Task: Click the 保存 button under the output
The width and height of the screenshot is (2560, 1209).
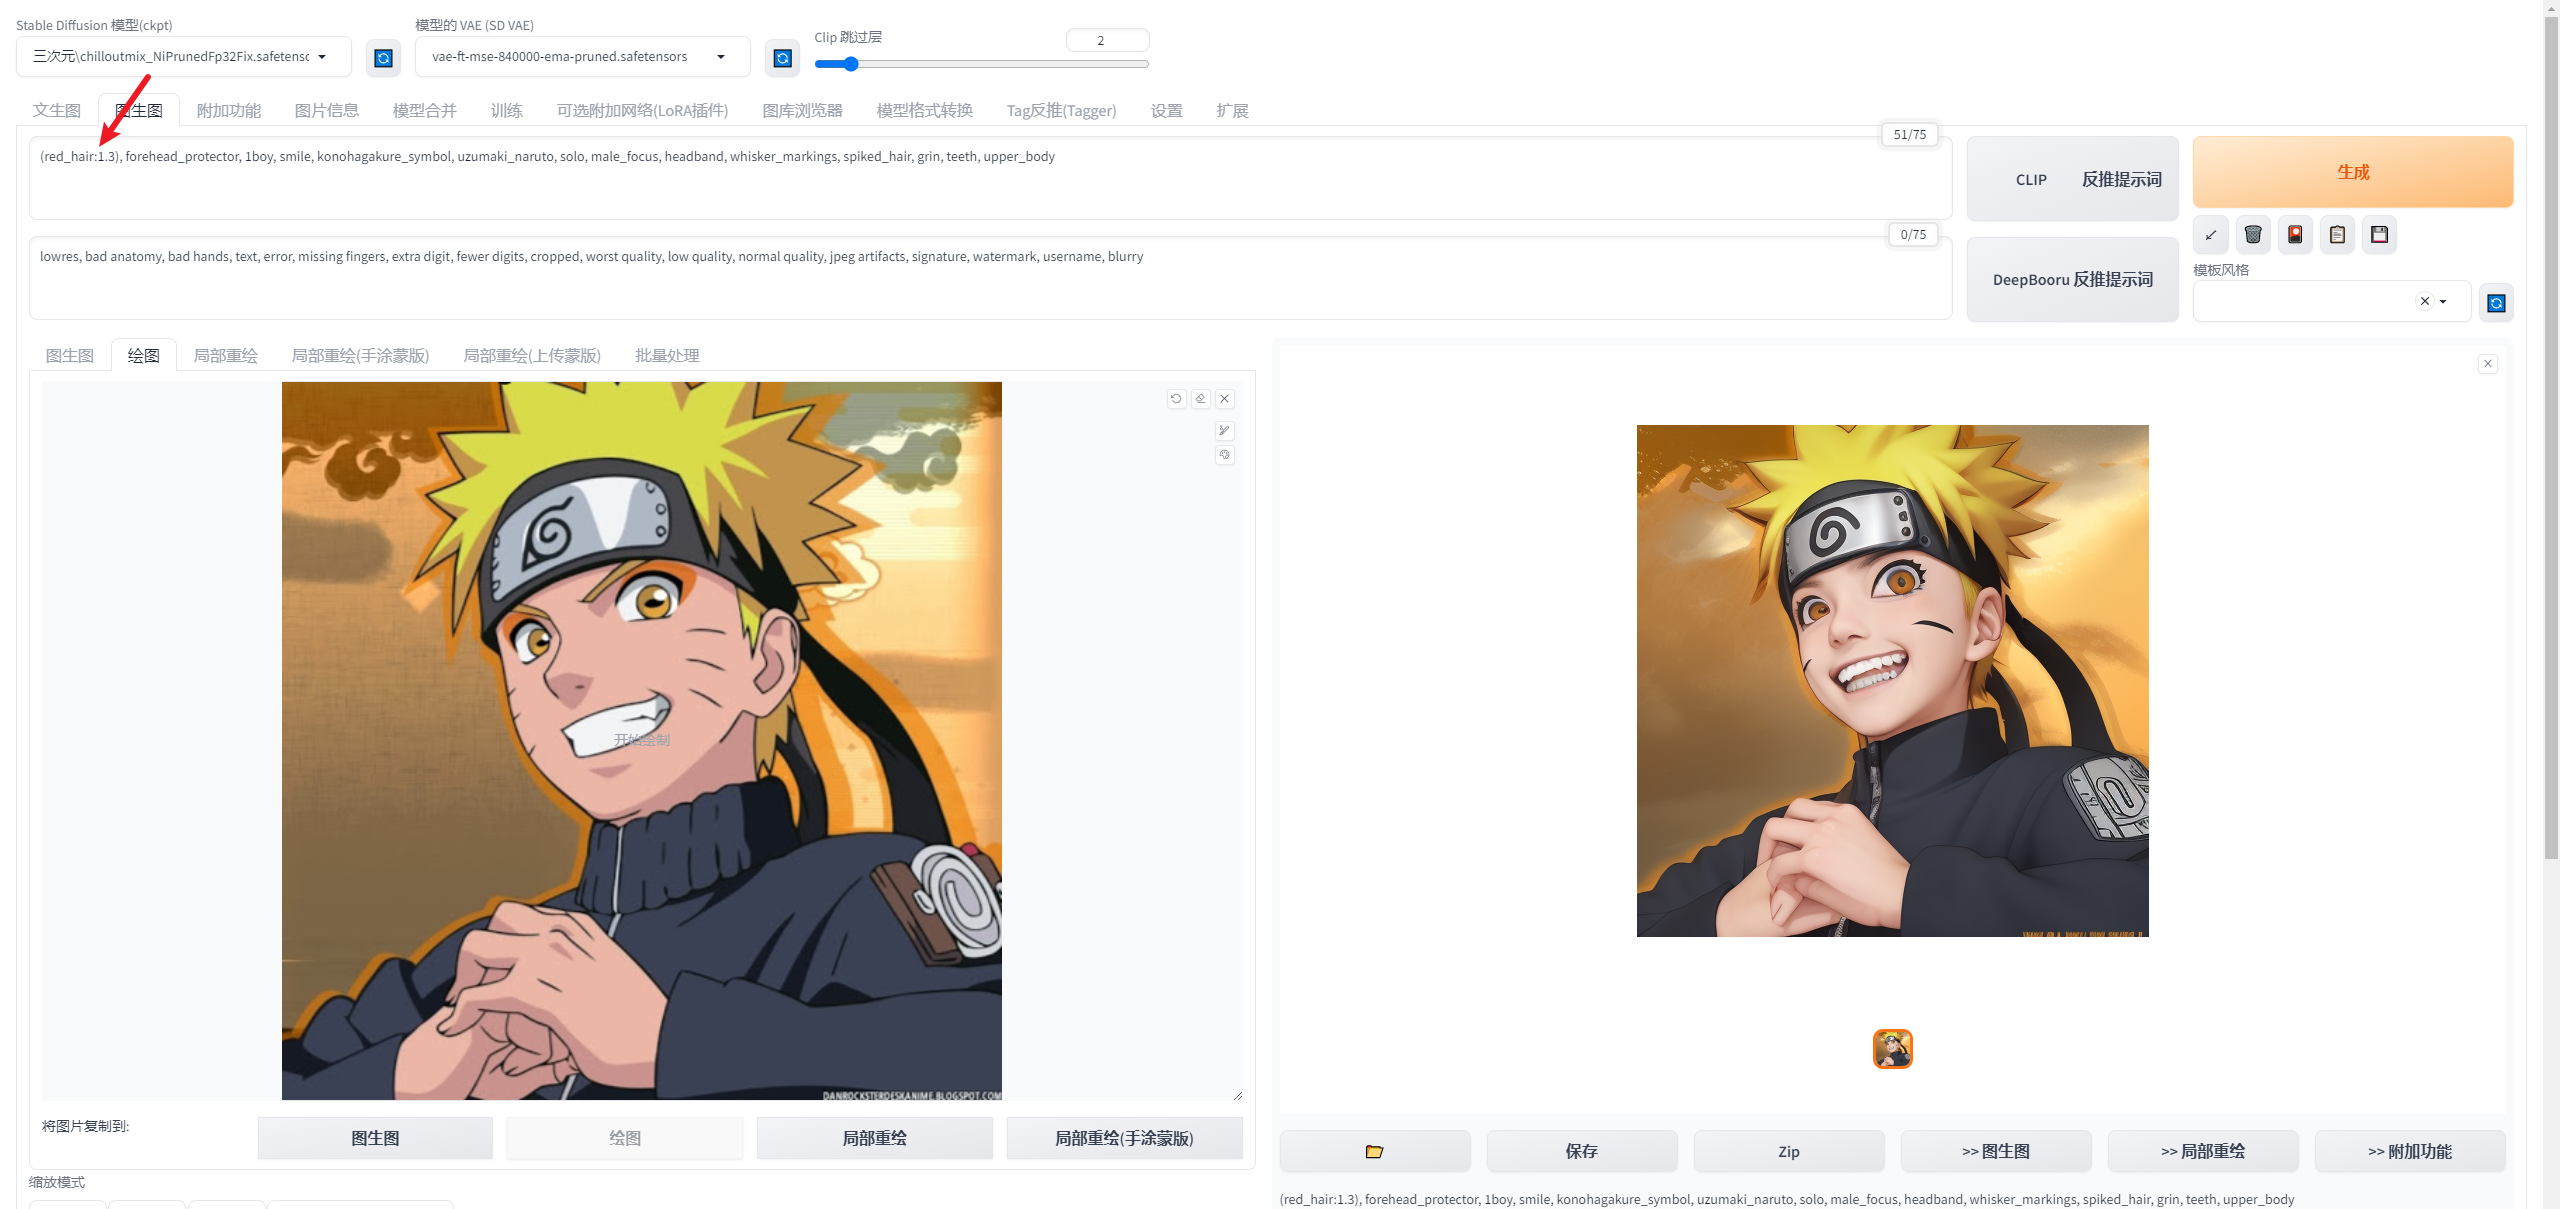Action: tap(1582, 1151)
